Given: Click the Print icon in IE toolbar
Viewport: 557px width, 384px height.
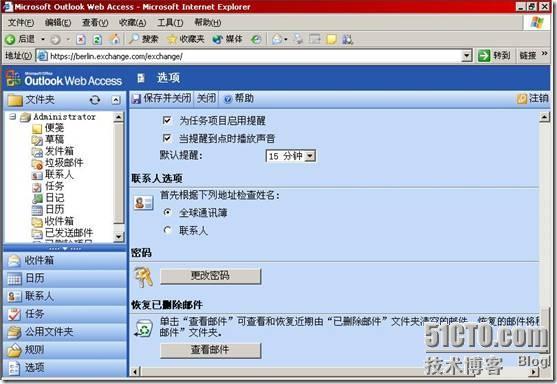Looking at the screenshot, I should (298, 39).
